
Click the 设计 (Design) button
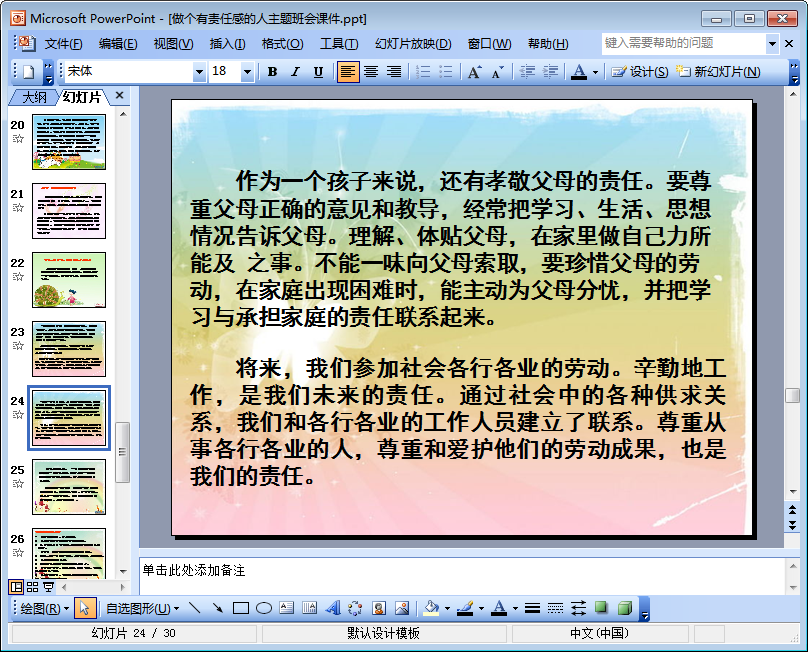point(640,72)
